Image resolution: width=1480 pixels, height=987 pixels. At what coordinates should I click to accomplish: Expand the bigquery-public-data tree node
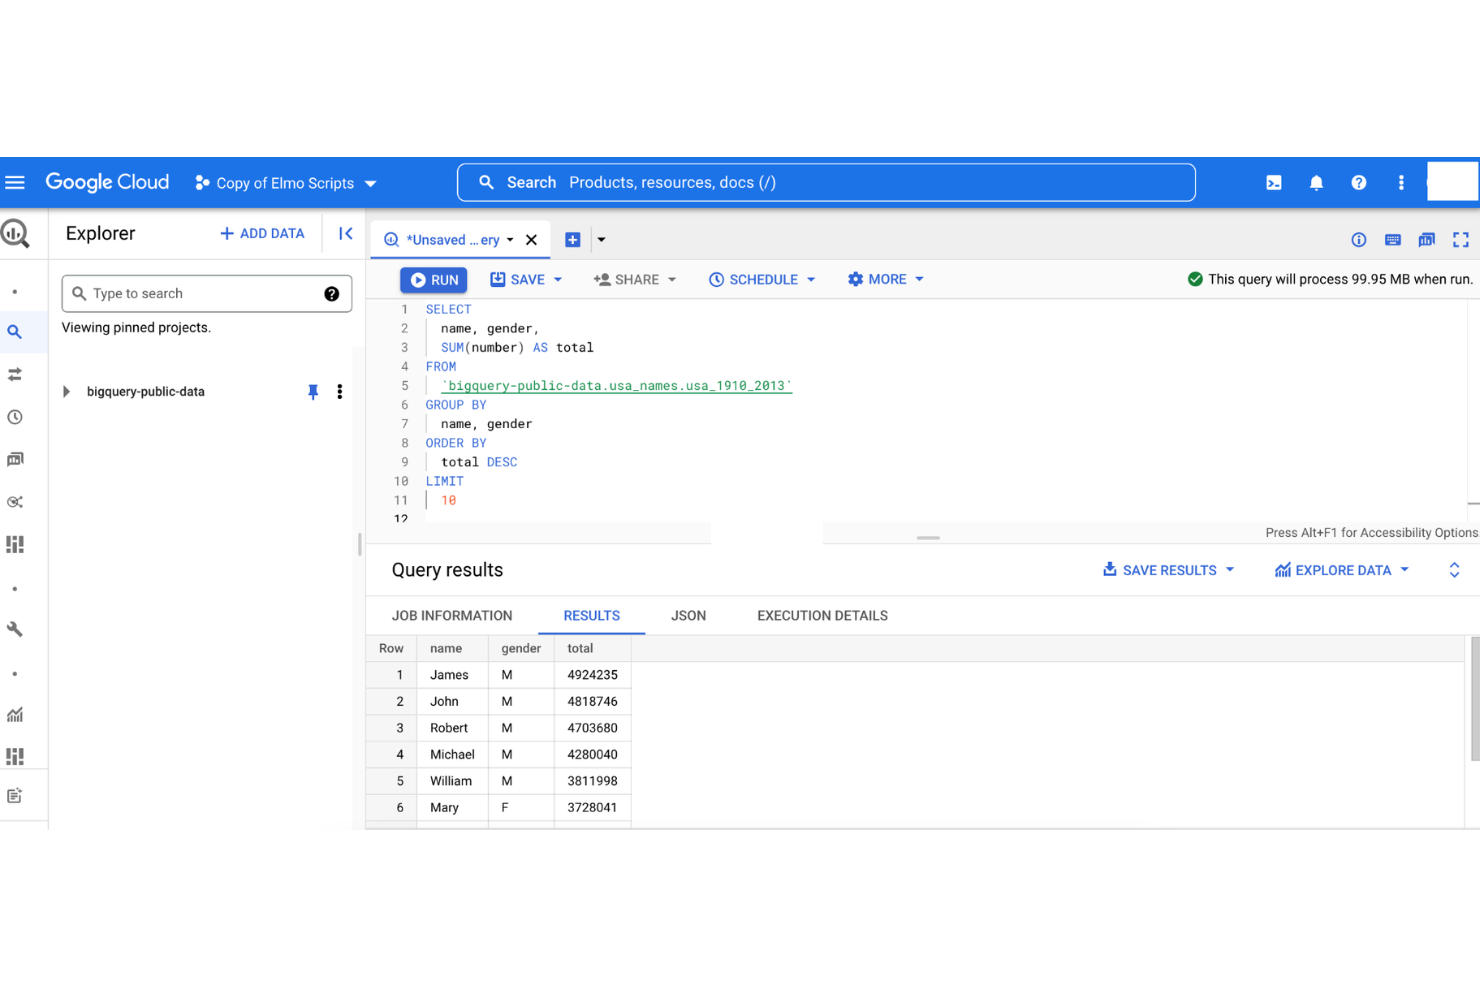66,391
